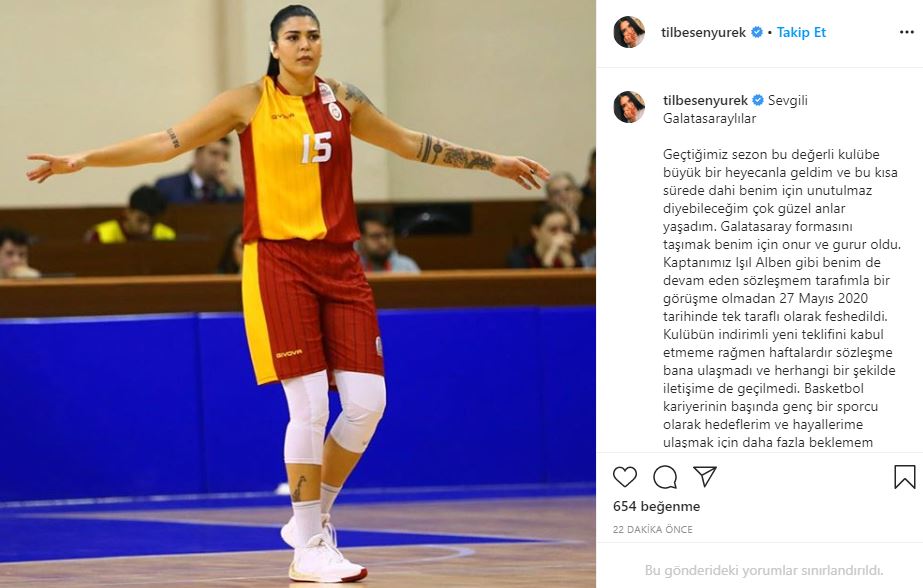
Task: Click the Galatasaraylılar caption line
Action: [709, 118]
